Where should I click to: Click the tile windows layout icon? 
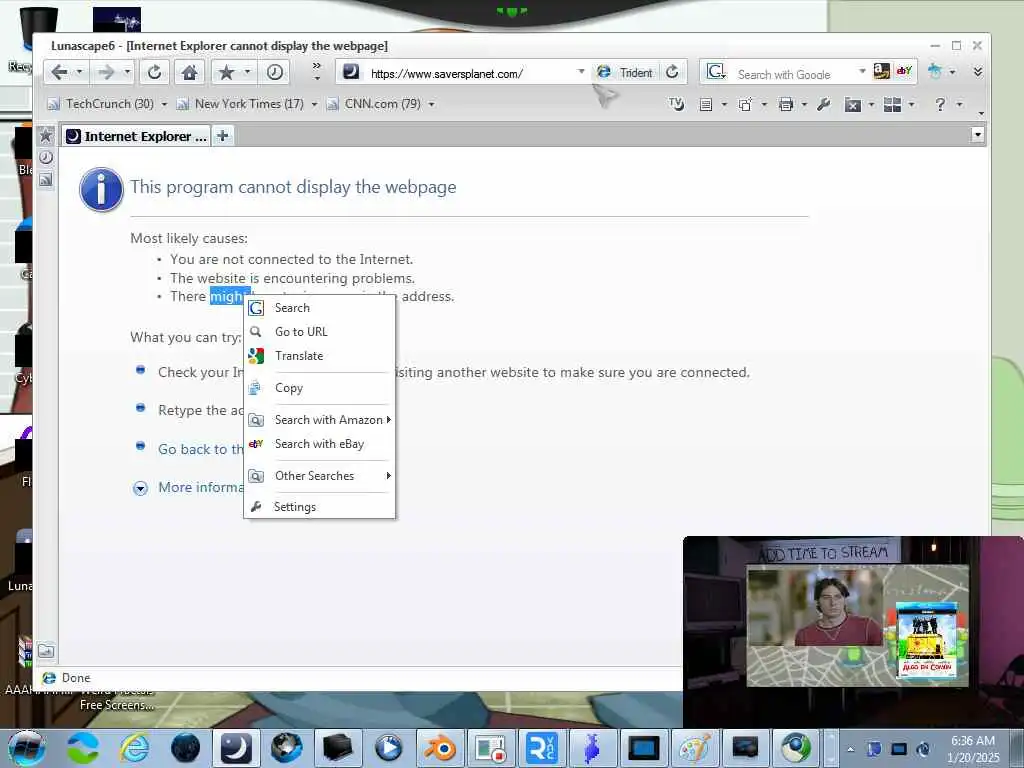tap(892, 104)
